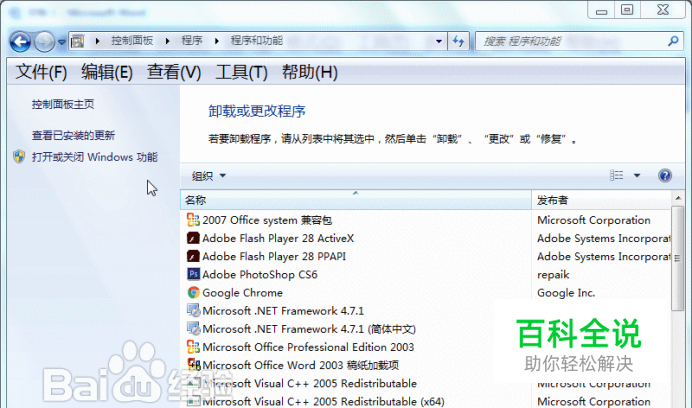Click Flash Player 28 ActiveX icon
The height and width of the screenshot is (408, 692).
(x=193, y=238)
